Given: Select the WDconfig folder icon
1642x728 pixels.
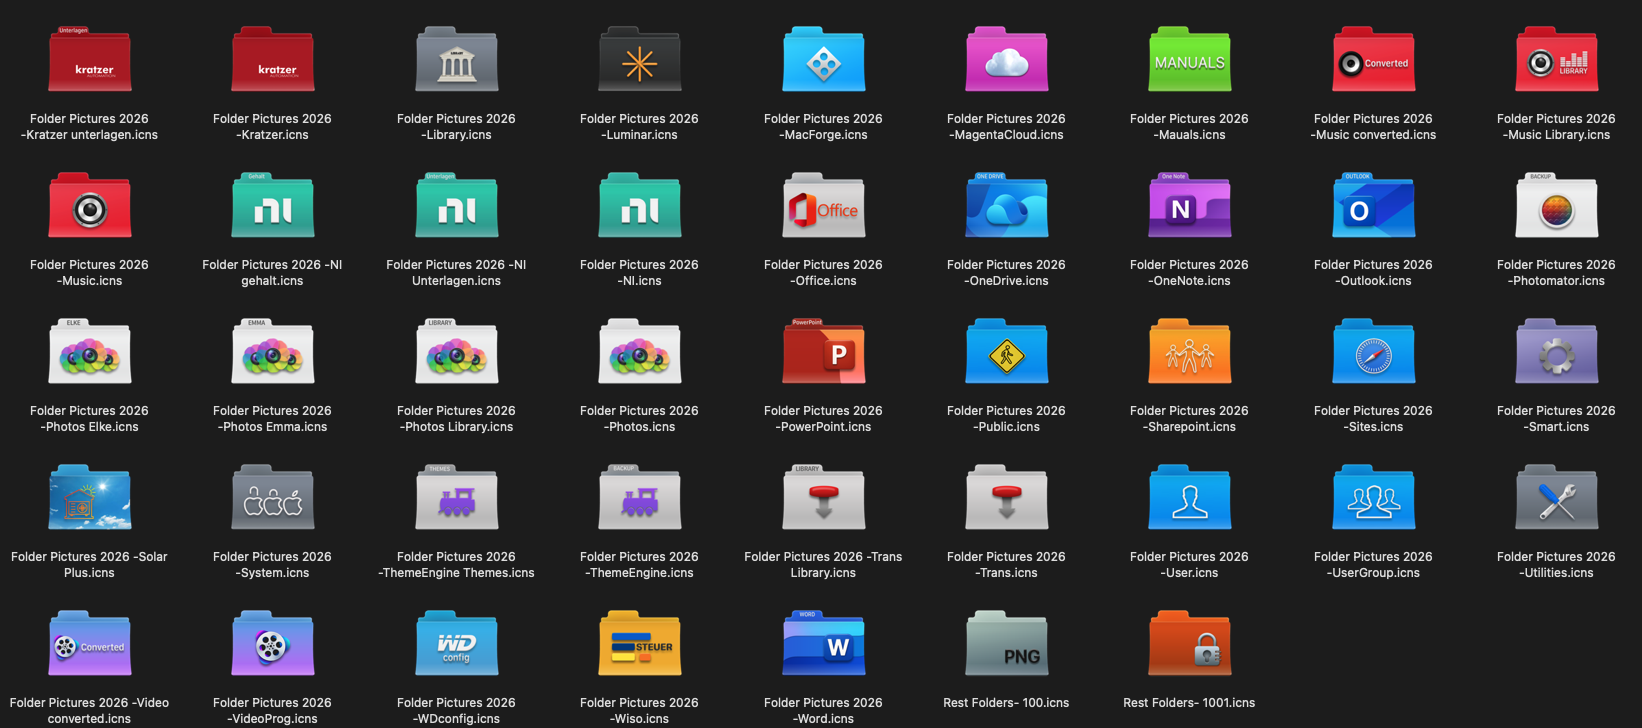Looking at the screenshot, I should point(456,646).
